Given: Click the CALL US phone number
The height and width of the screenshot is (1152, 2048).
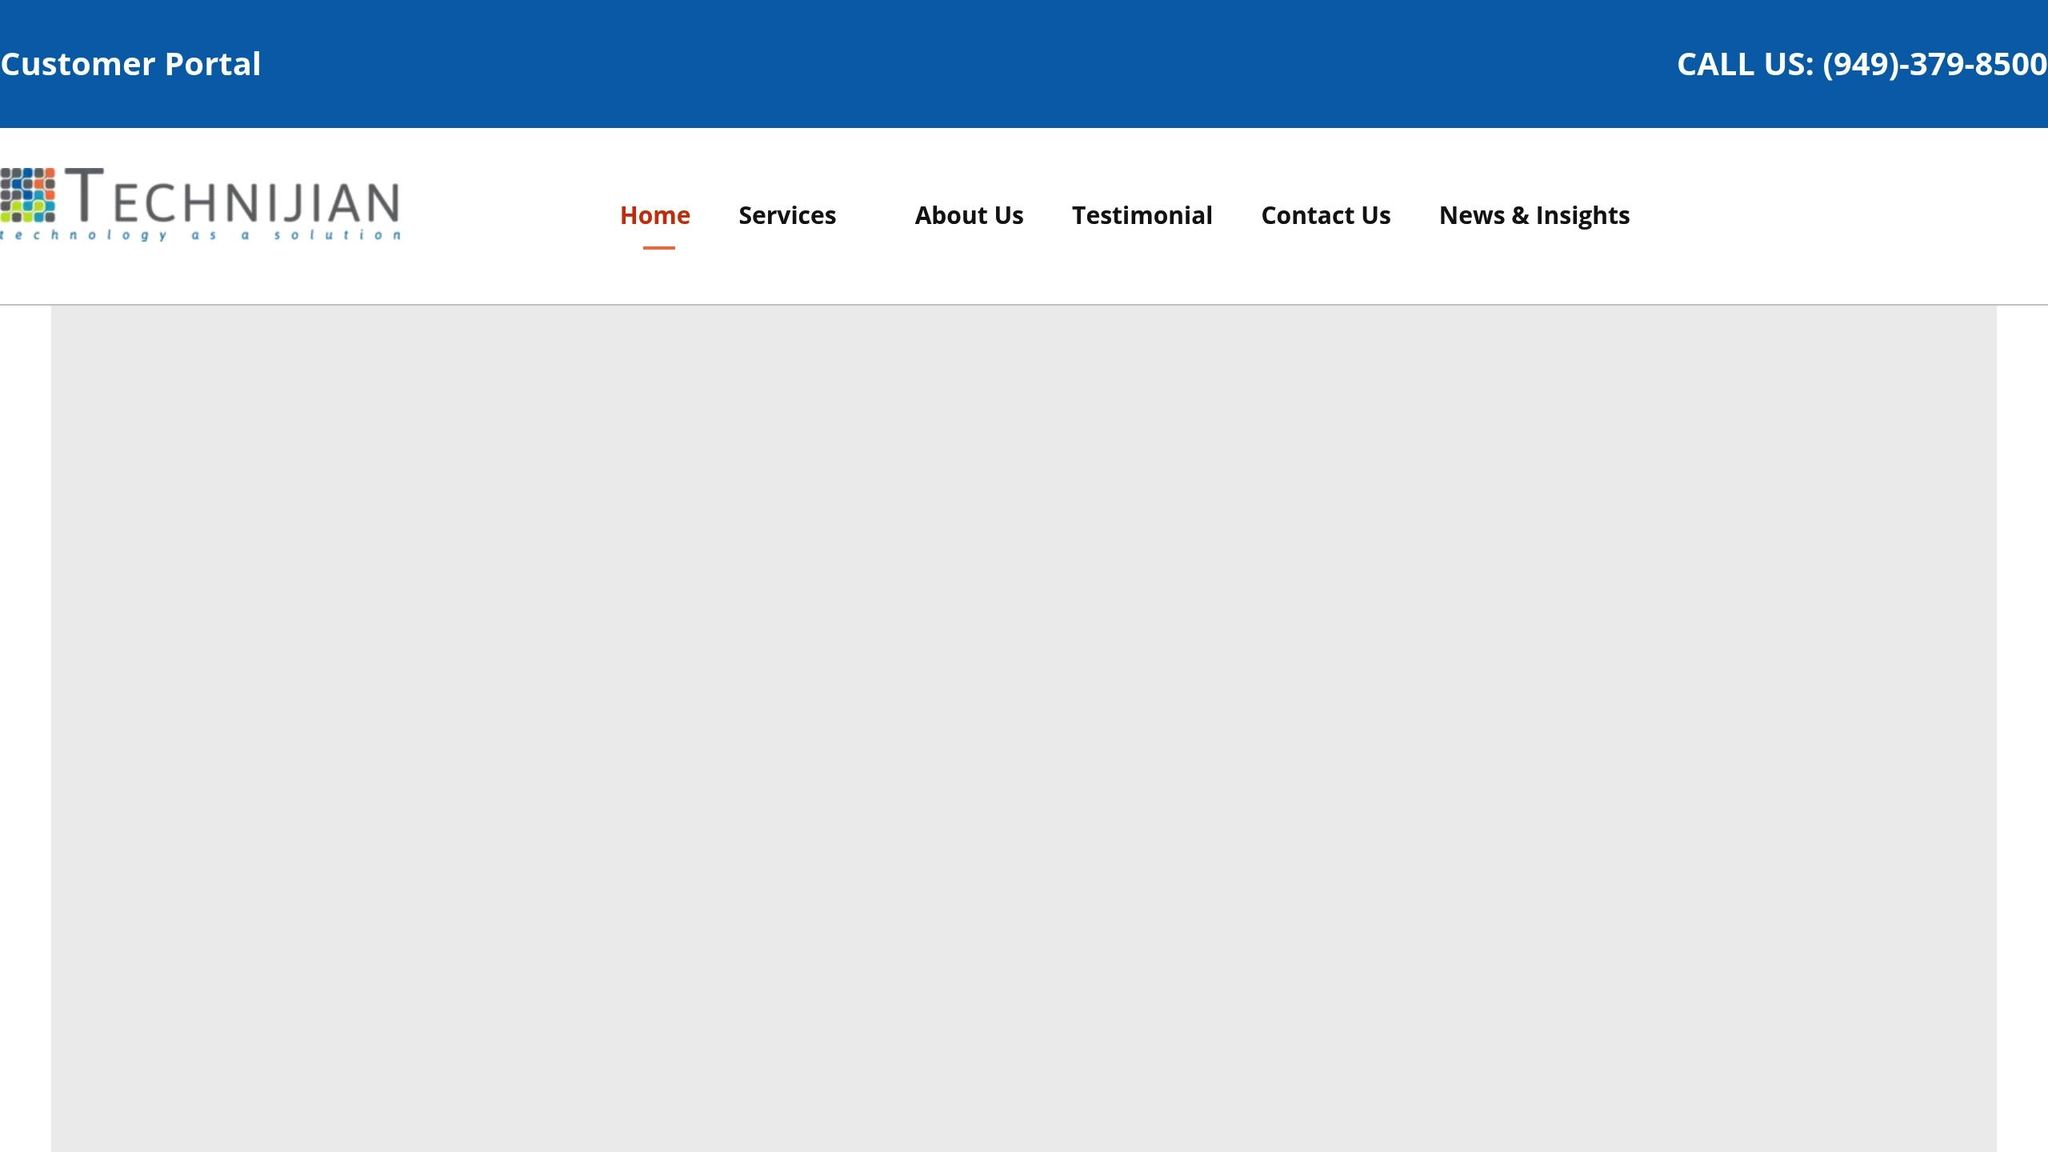Looking at the screenshot, I should click(x=1861, y=64).
